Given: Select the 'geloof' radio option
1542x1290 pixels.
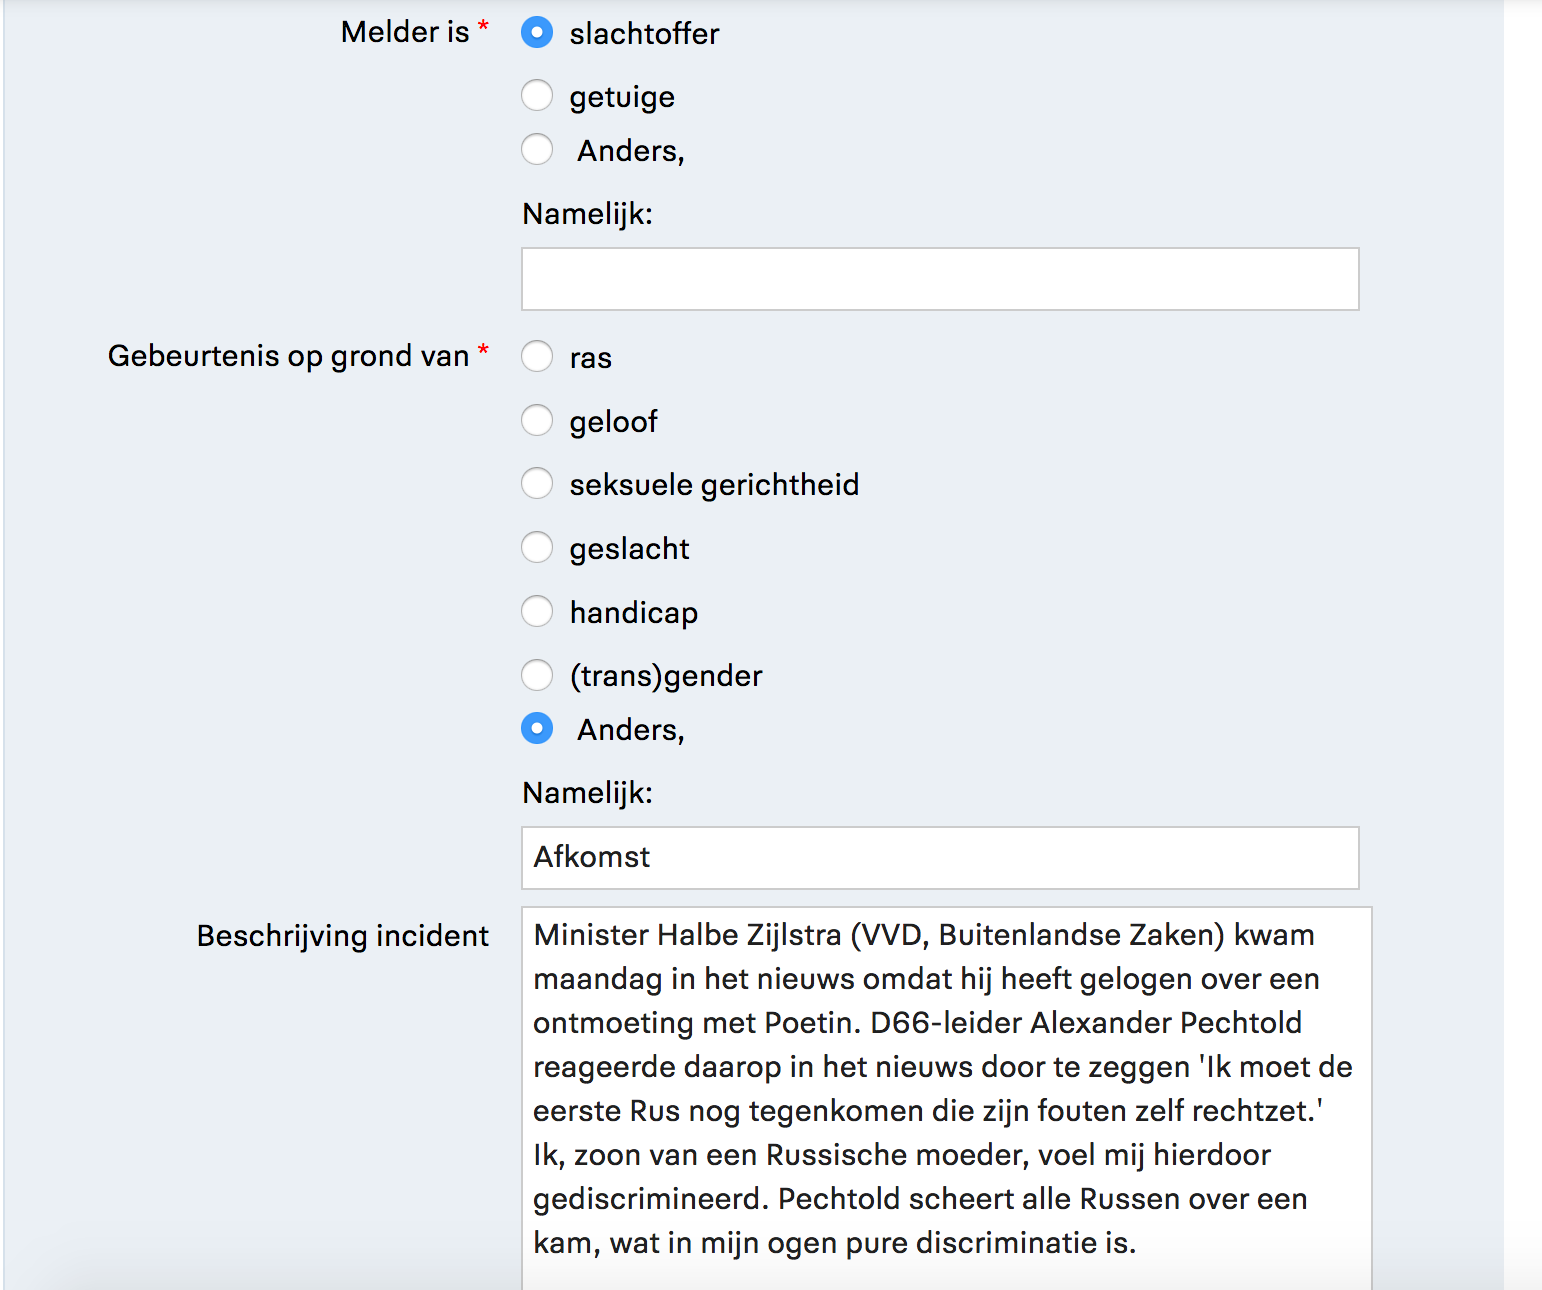Looking at the screenshot, I should 537,421.
